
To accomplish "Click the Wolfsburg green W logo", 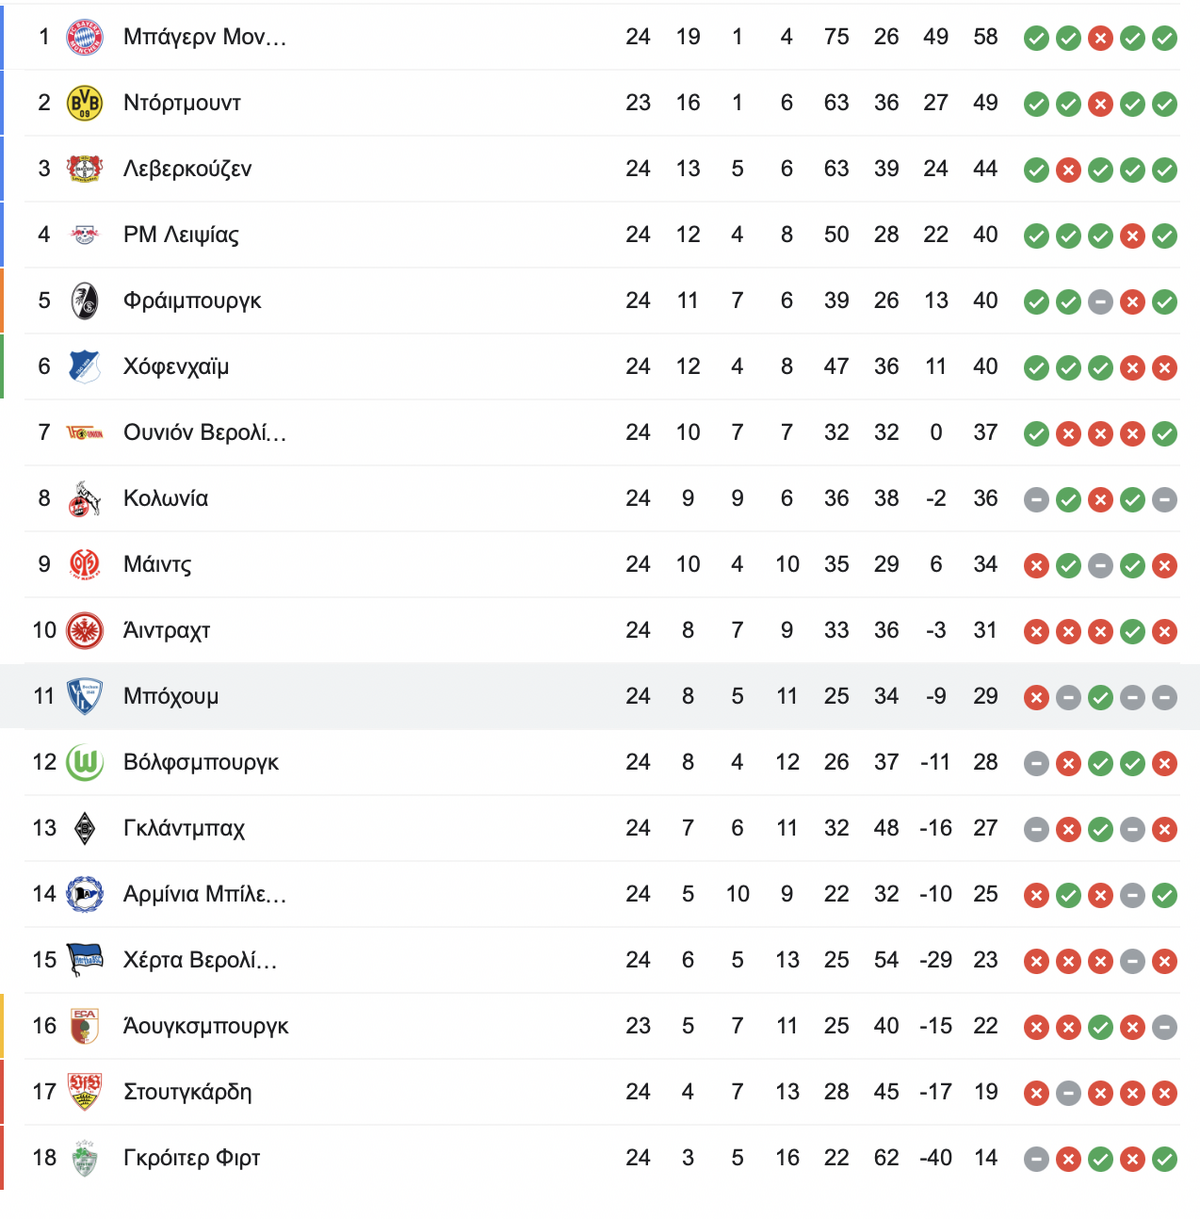I will click(x=85, y=763).
